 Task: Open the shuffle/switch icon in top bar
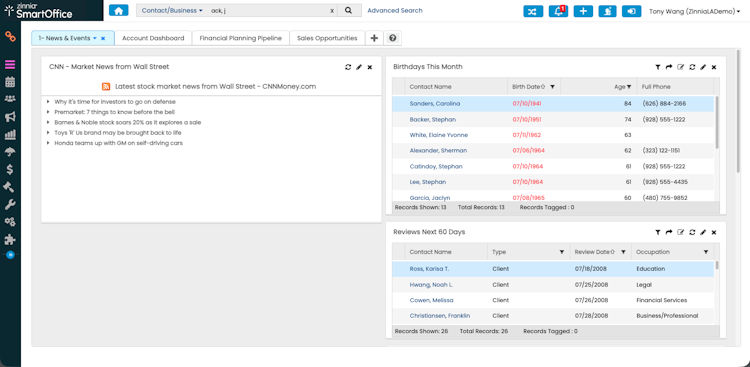533,11
